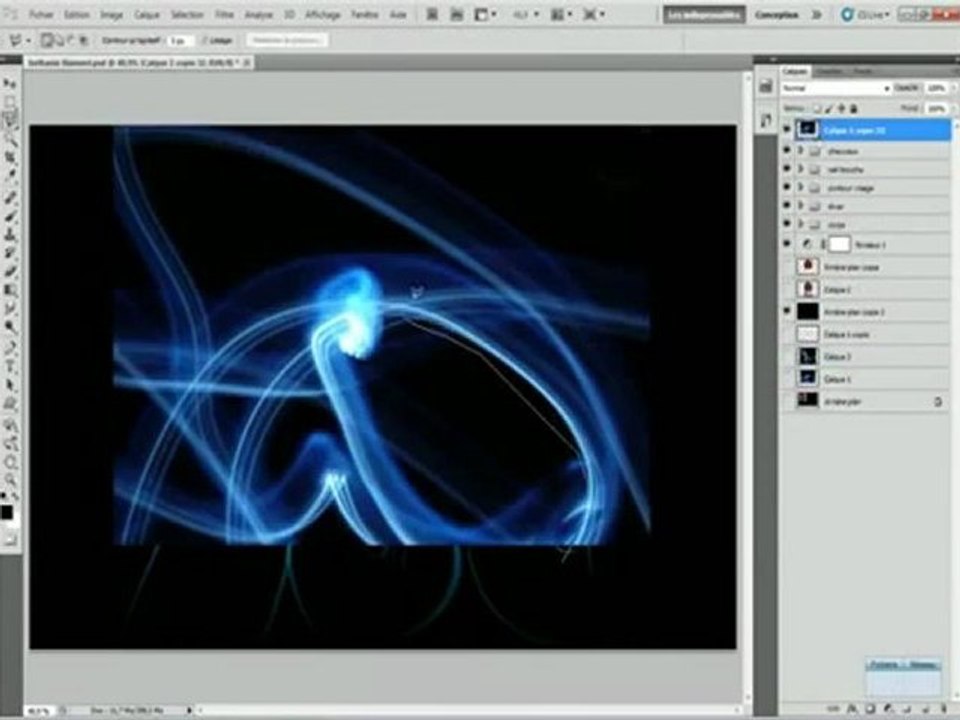Click the foreground color swatch
960x720 pixels.
pos(7,512)
